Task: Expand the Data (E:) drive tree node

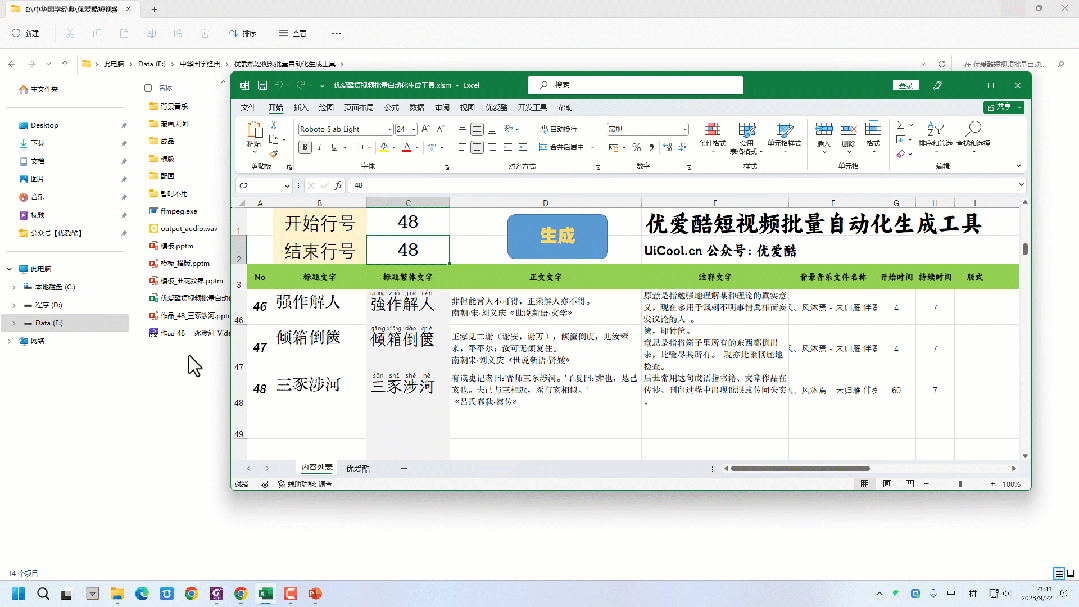Action: 14,323
